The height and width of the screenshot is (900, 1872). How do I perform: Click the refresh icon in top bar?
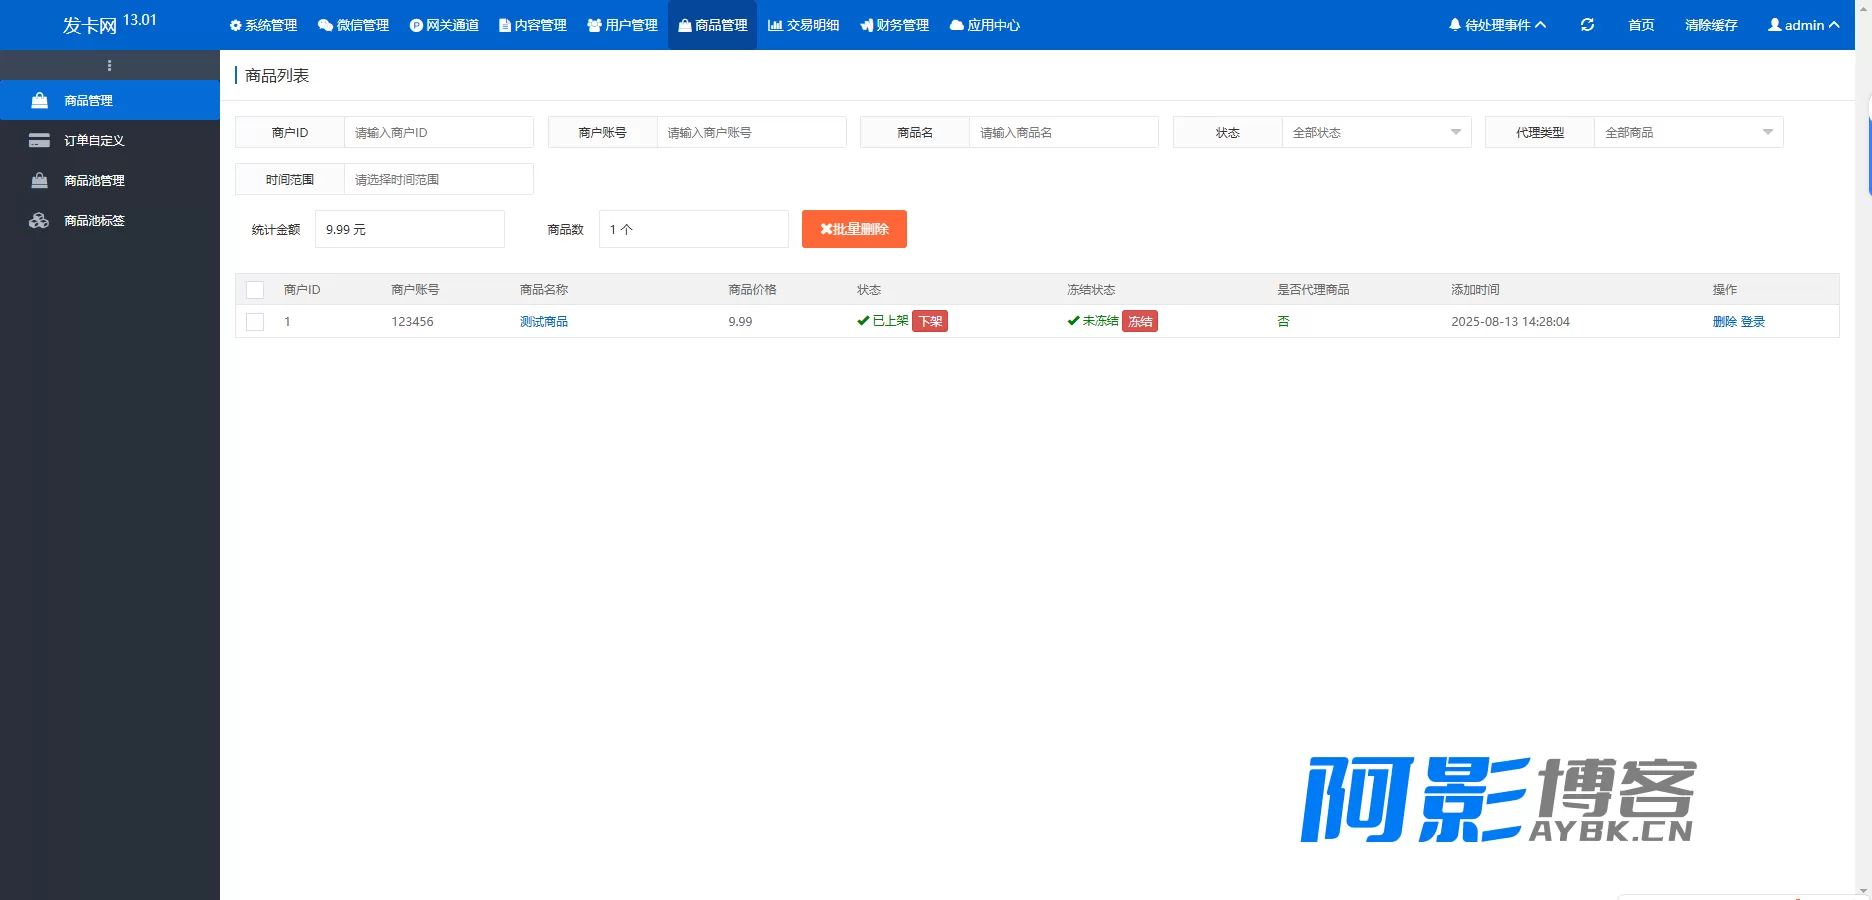[1587, 25]
